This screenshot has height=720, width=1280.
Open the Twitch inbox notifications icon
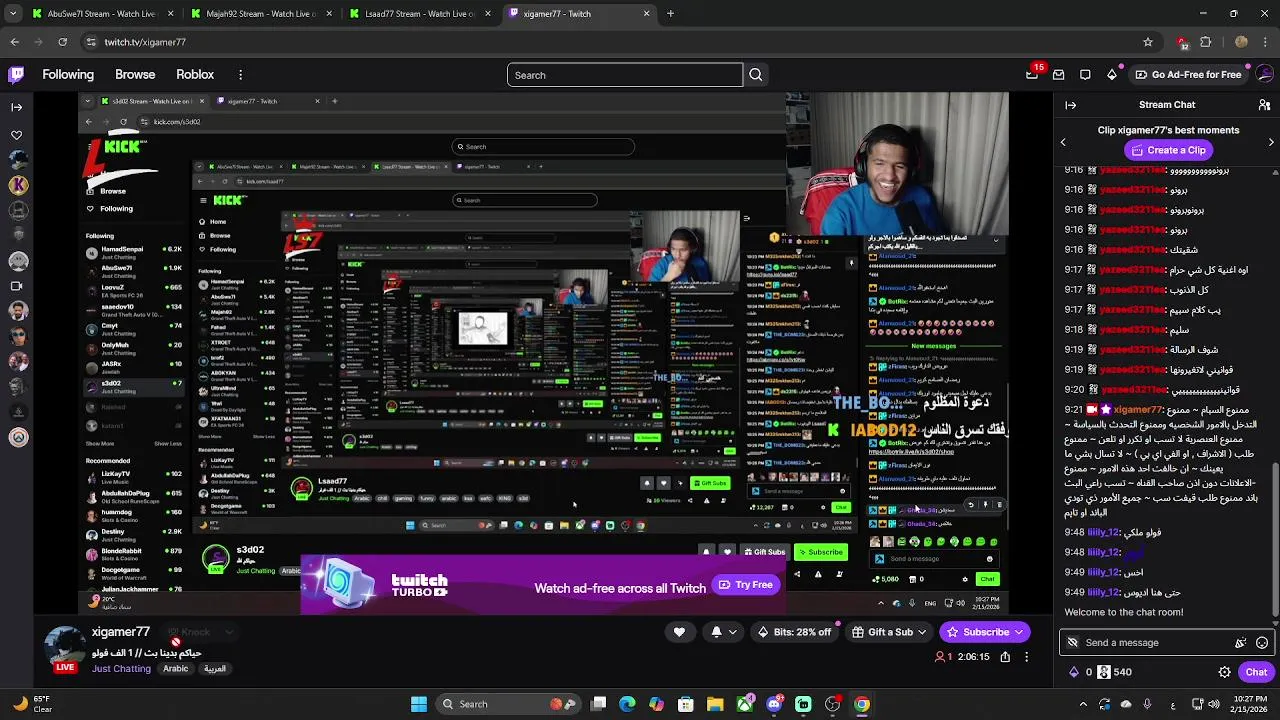point(1058,74)
